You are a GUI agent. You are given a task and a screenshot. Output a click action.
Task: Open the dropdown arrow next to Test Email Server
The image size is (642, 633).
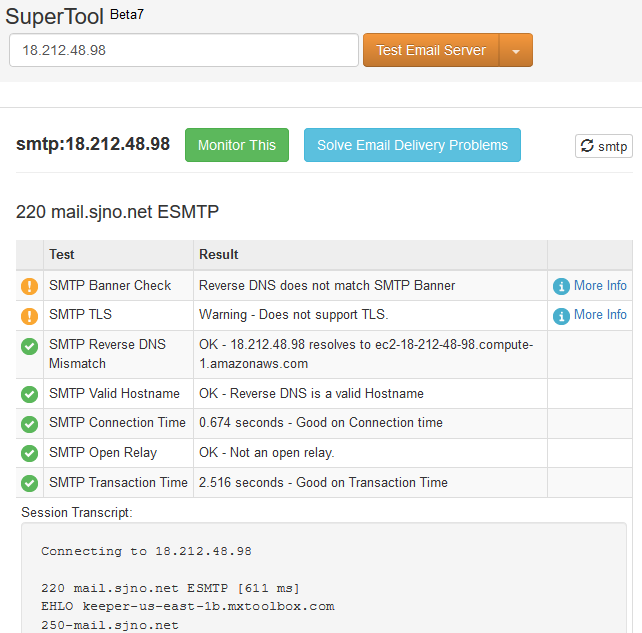tap(516, 50)
